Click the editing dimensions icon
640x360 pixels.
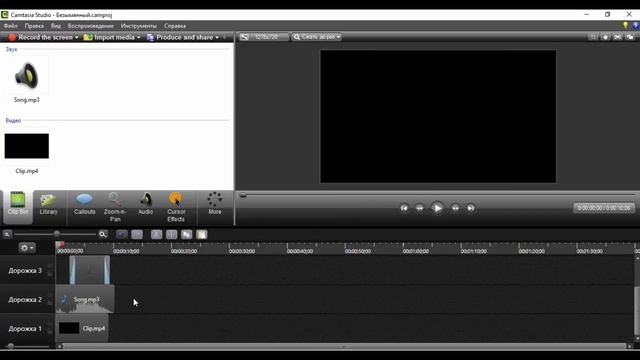[244, 37]
